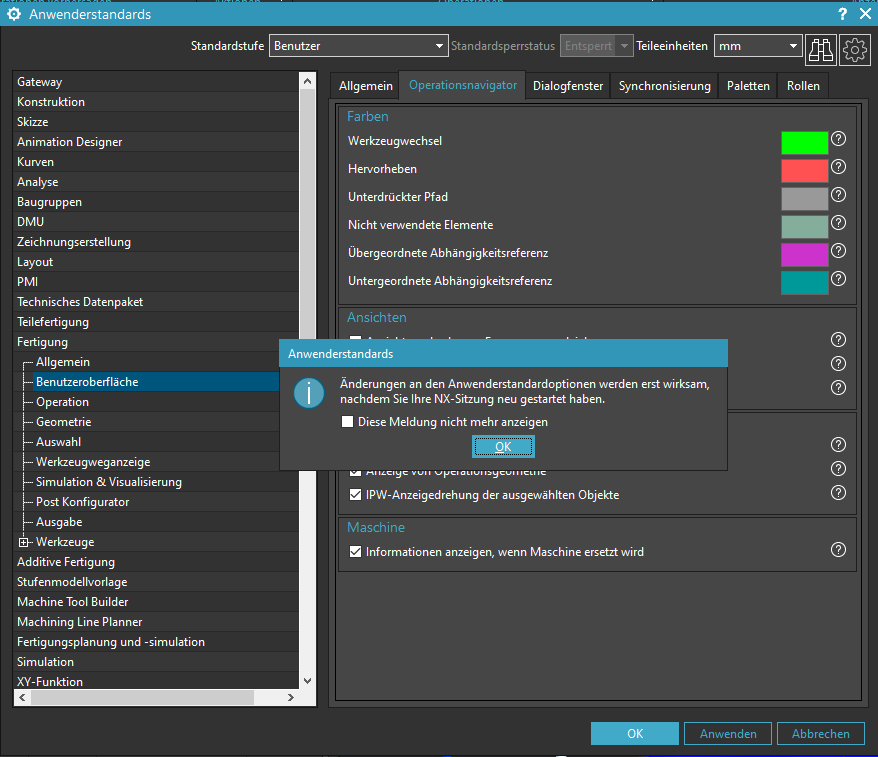Click help icon for Nicht verwendete Elemente
The image size is (878, 757).
pyautogui.click(x=838, y=223)
